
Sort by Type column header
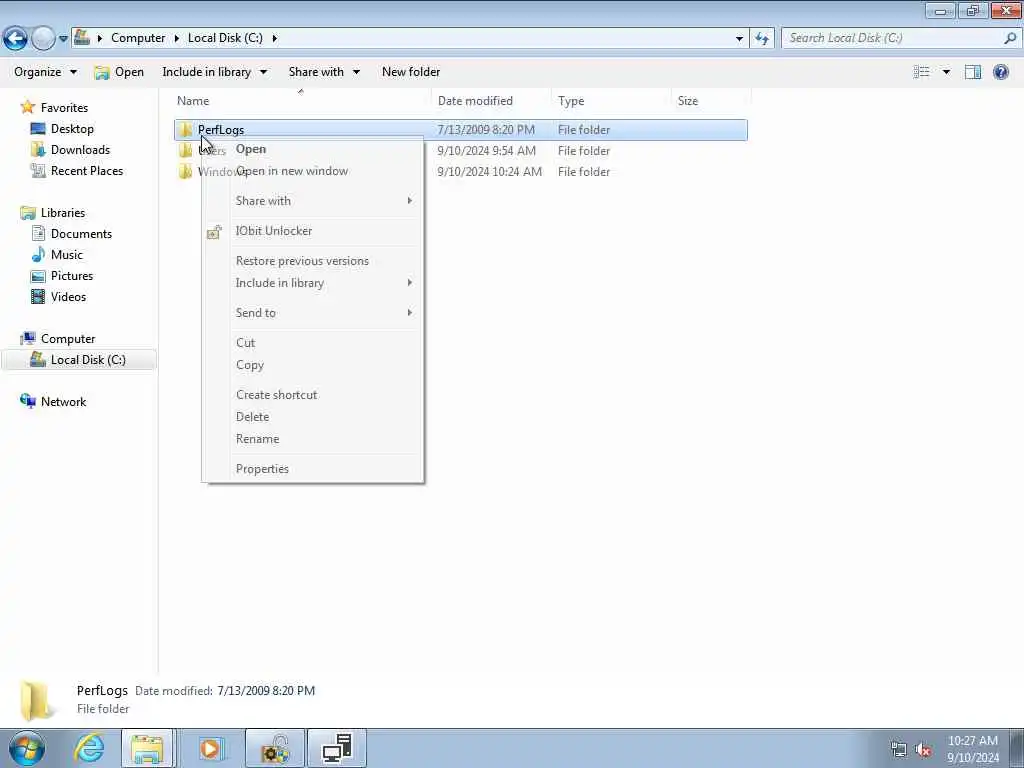(571, 101)
